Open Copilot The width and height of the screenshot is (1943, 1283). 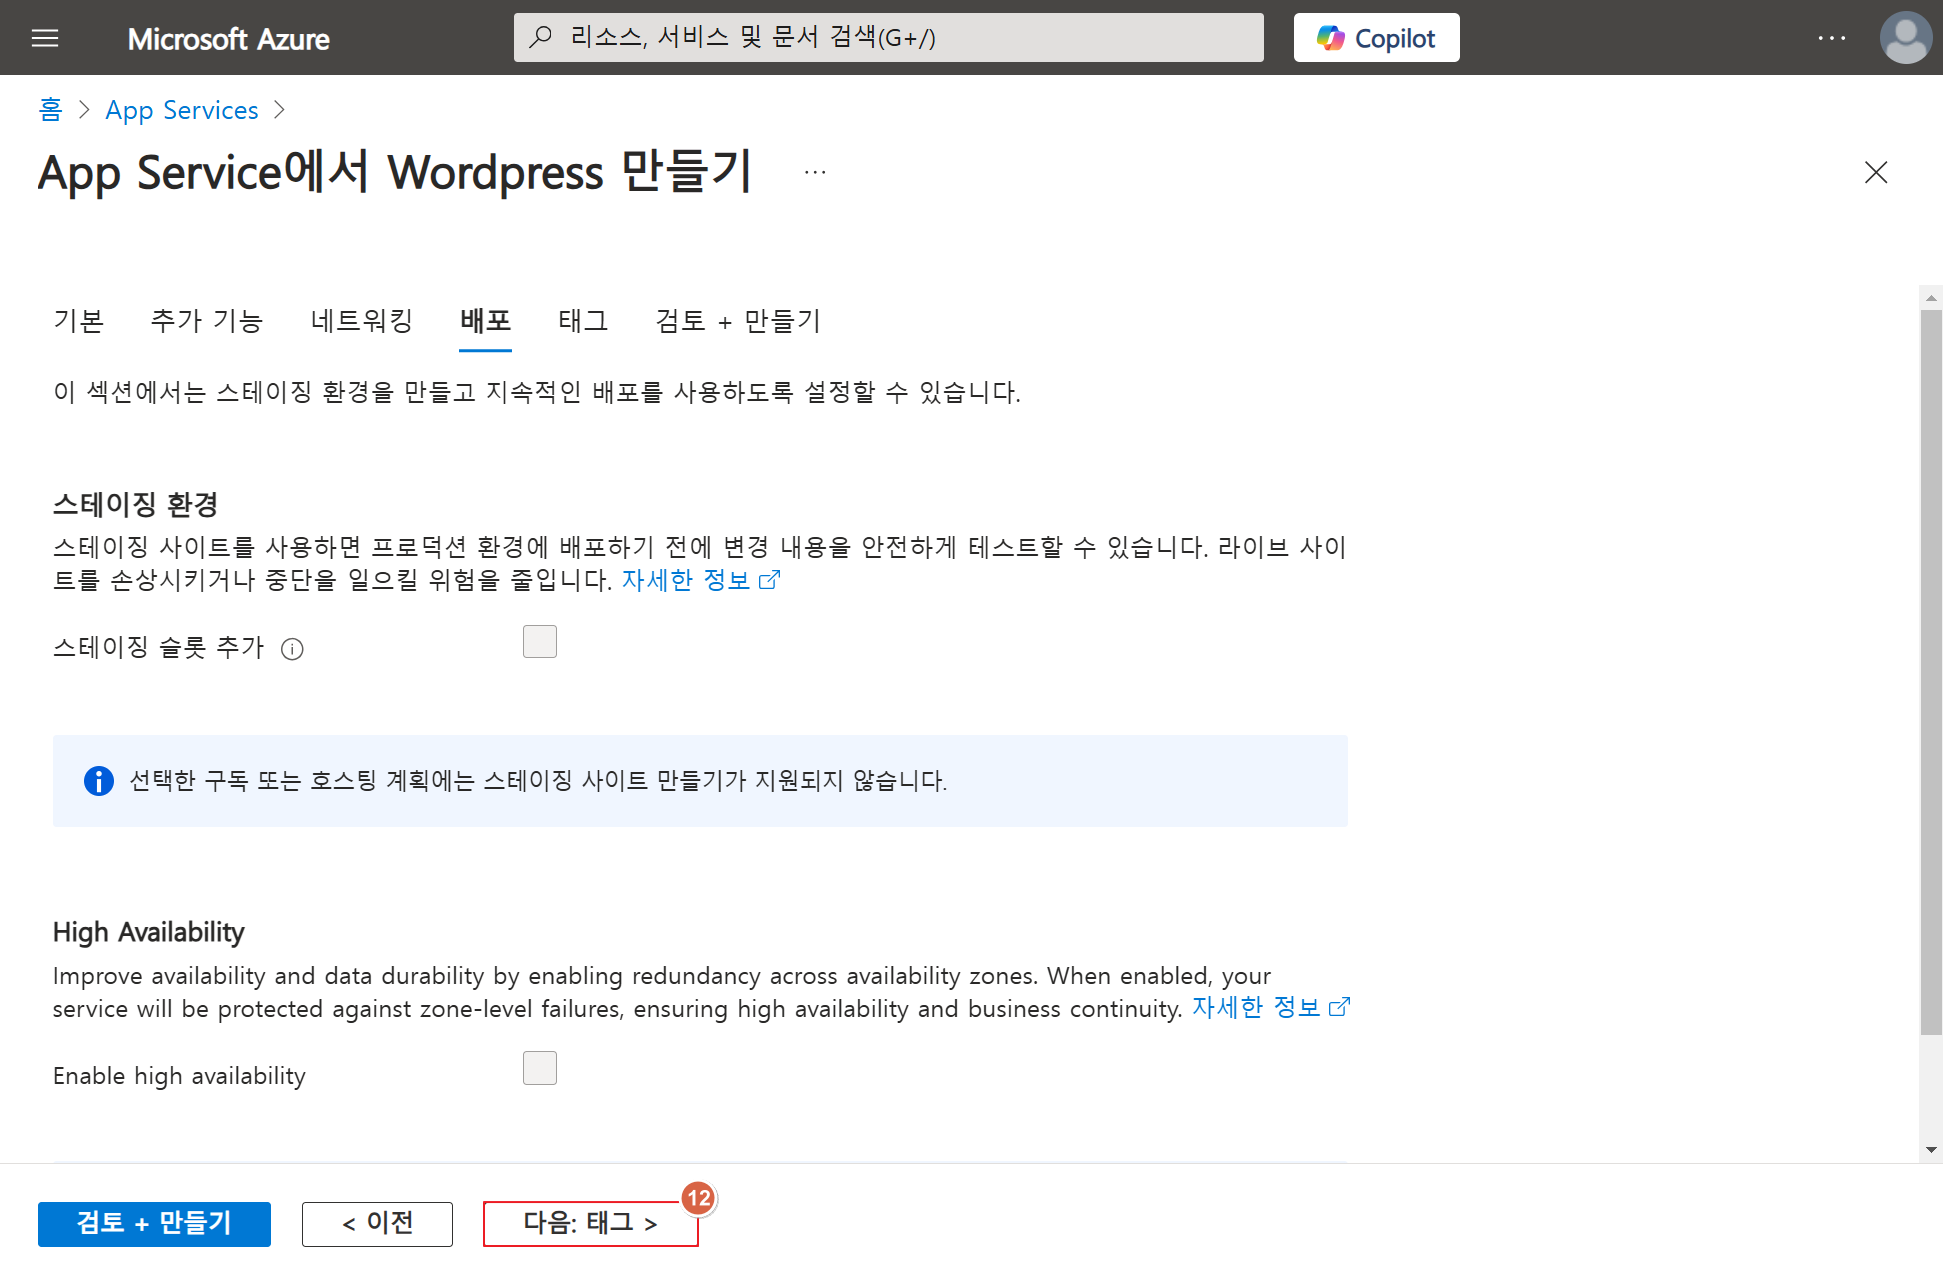click(1376, 38)
